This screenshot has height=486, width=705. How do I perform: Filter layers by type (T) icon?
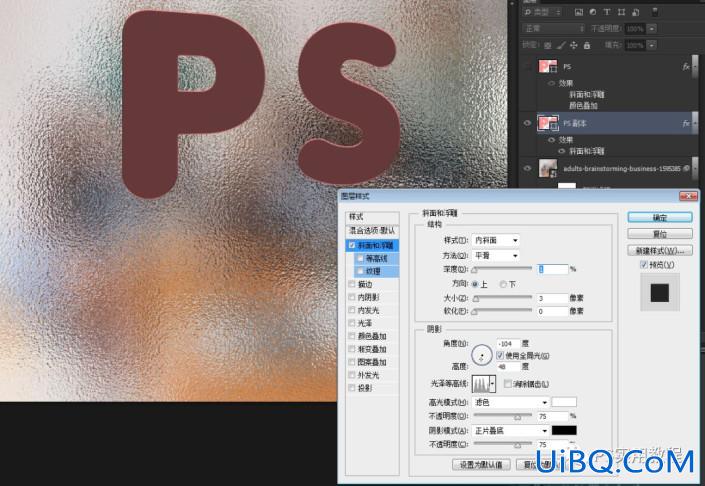point(607,13)
